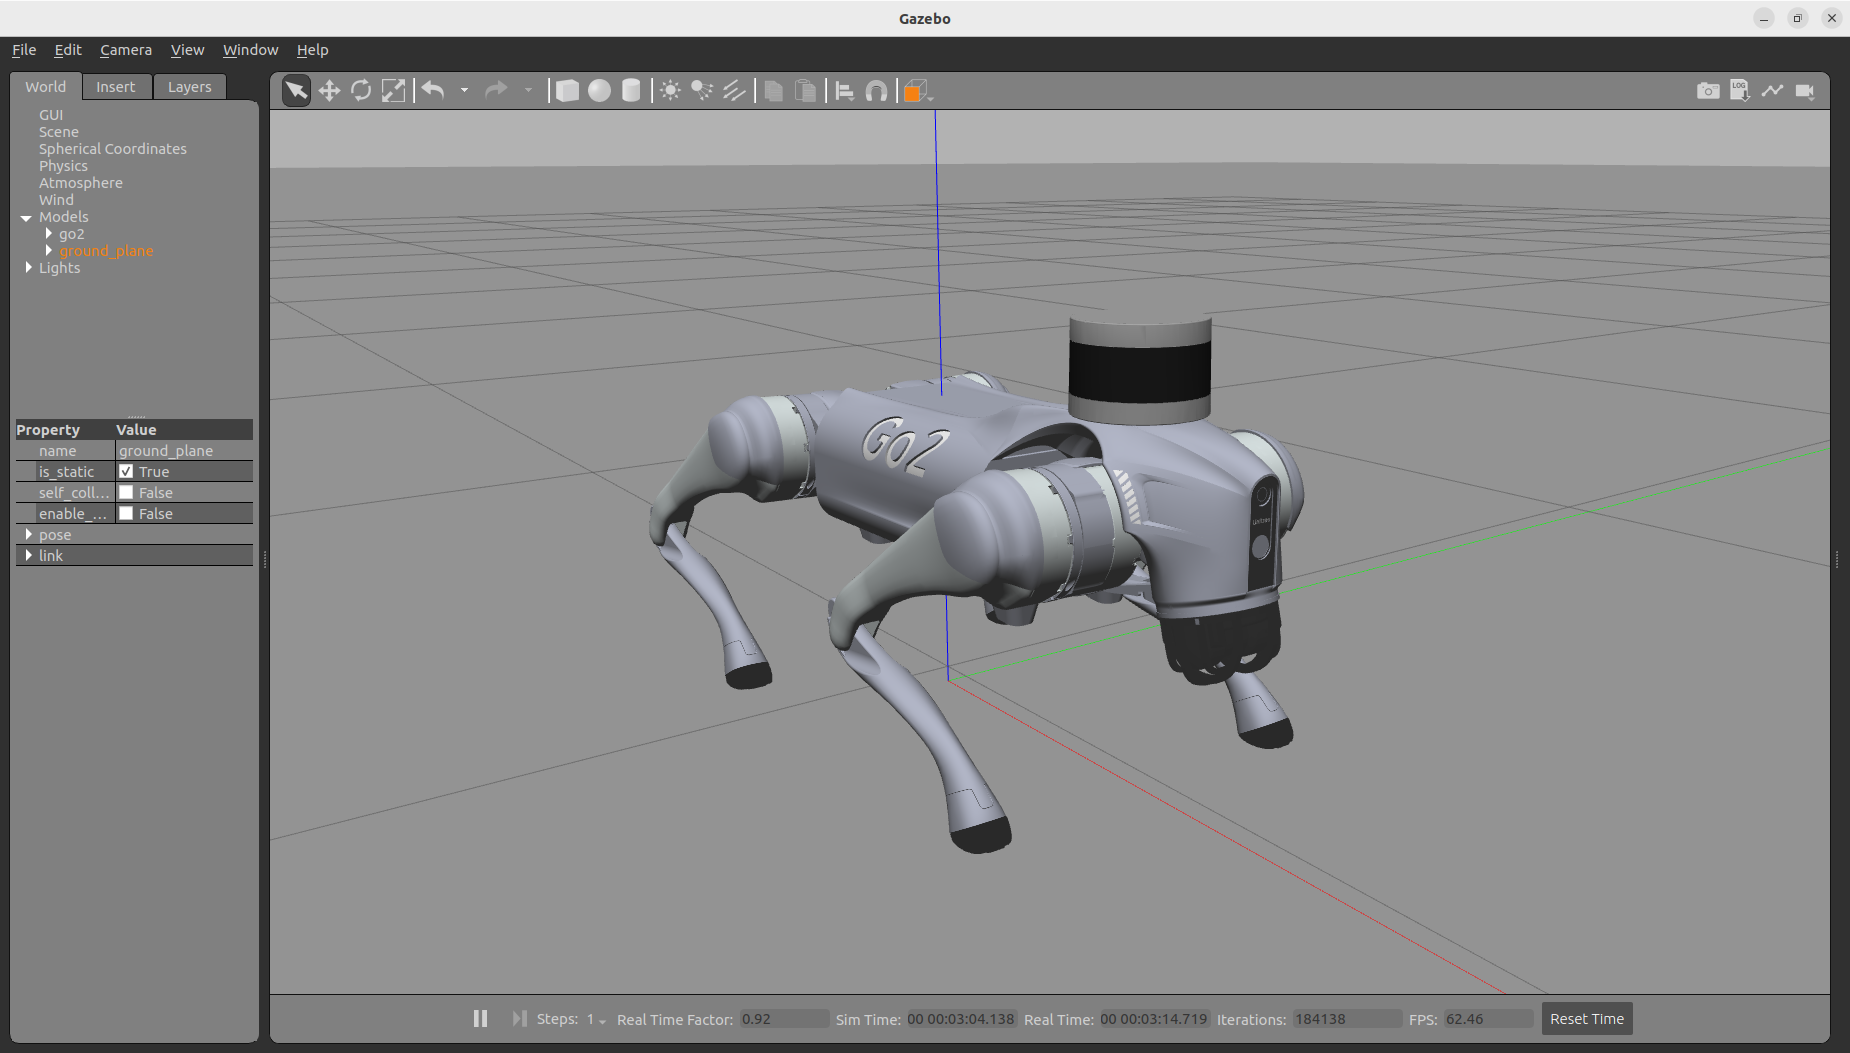Viewport: 1850px width, 1053px height.
Task: Select GUI in the world tree
Action: 51,115
